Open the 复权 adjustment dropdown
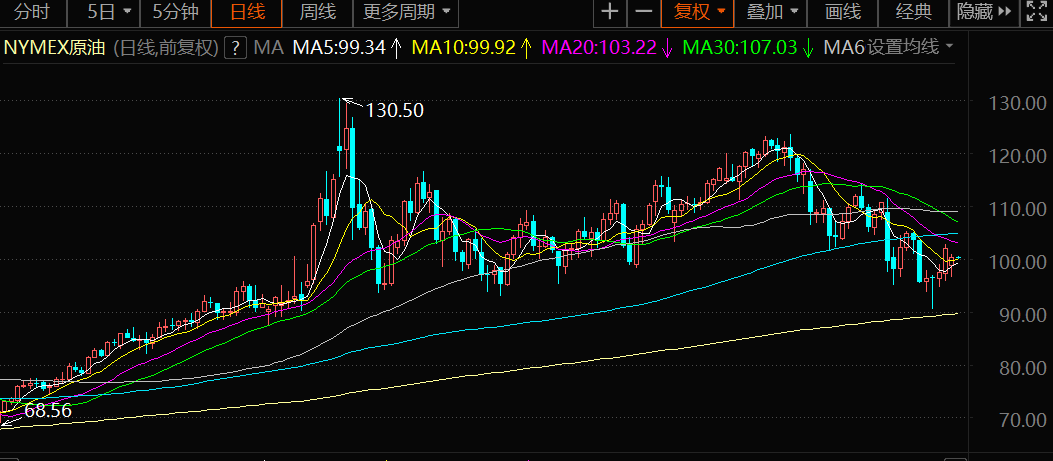This screenshot has width=1053, height=461. point(699,13)
